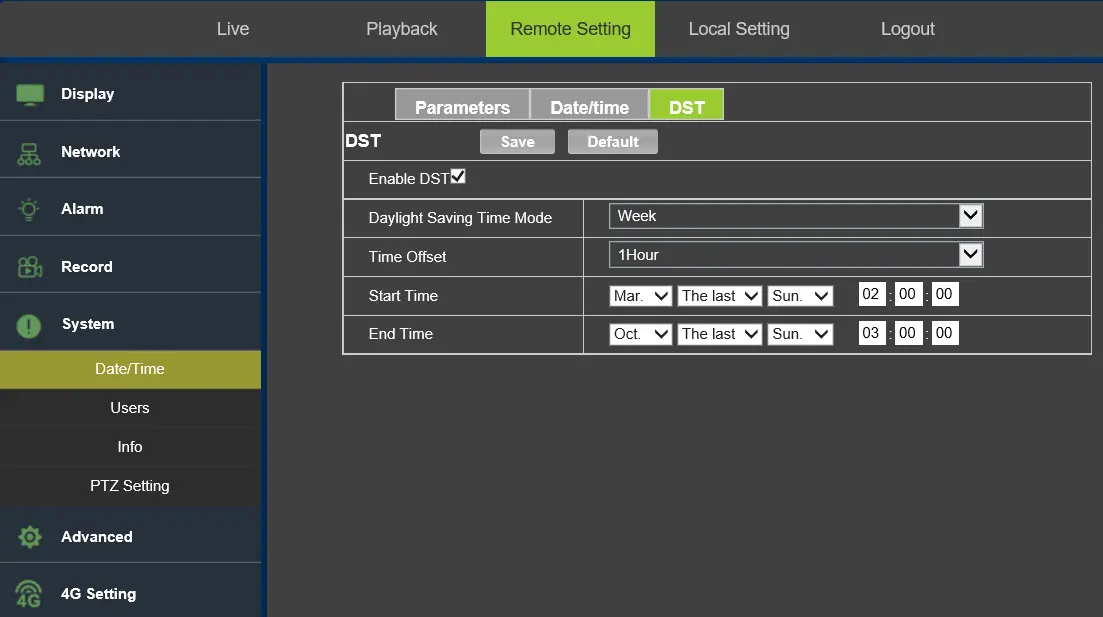The width and height of the screenshot is (1103, 617).
Task: Expand the Alarm sidebar section
Action: [130, 209]
